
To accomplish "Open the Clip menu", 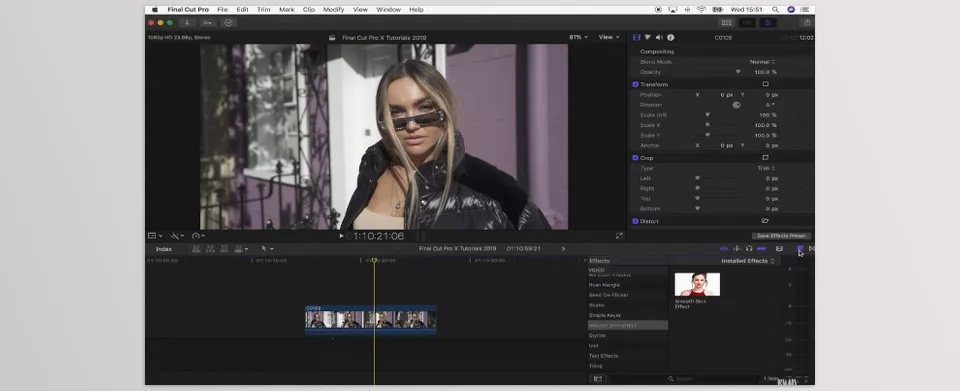I will 309,10.
